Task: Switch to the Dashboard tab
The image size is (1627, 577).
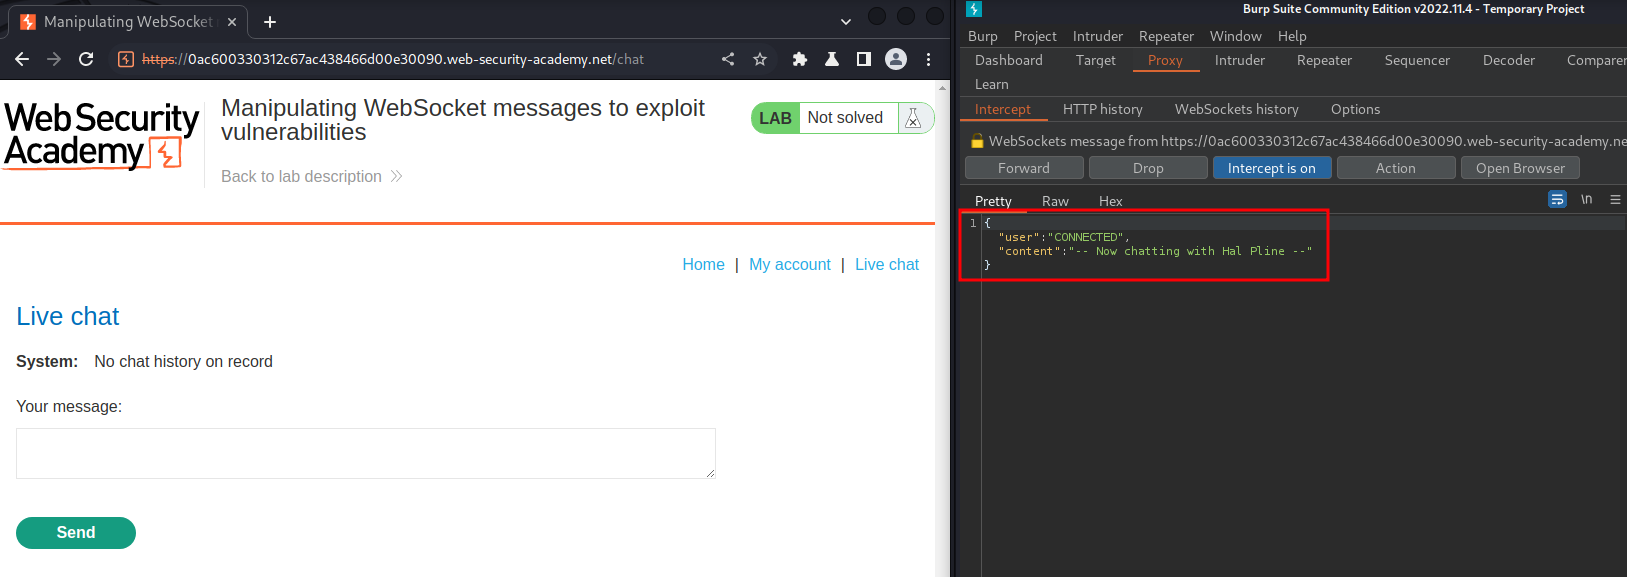Action: 1009,60
